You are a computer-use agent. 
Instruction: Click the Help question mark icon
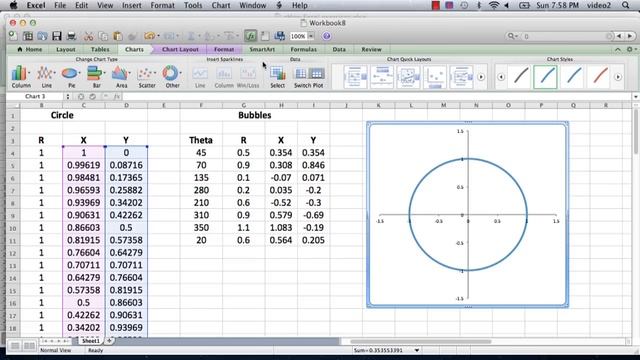click(326, 36)
